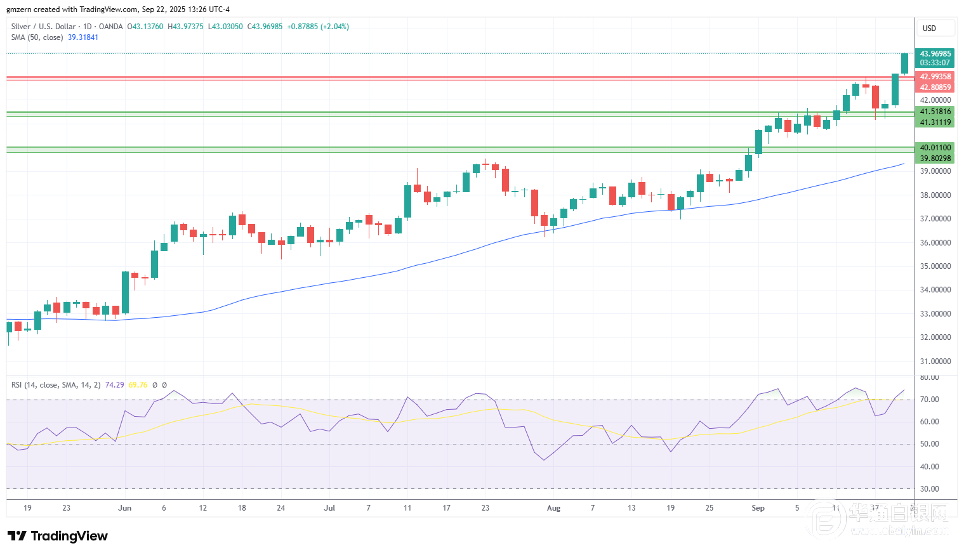Select the red resistance label 42.99358

[x=934, y=77]
